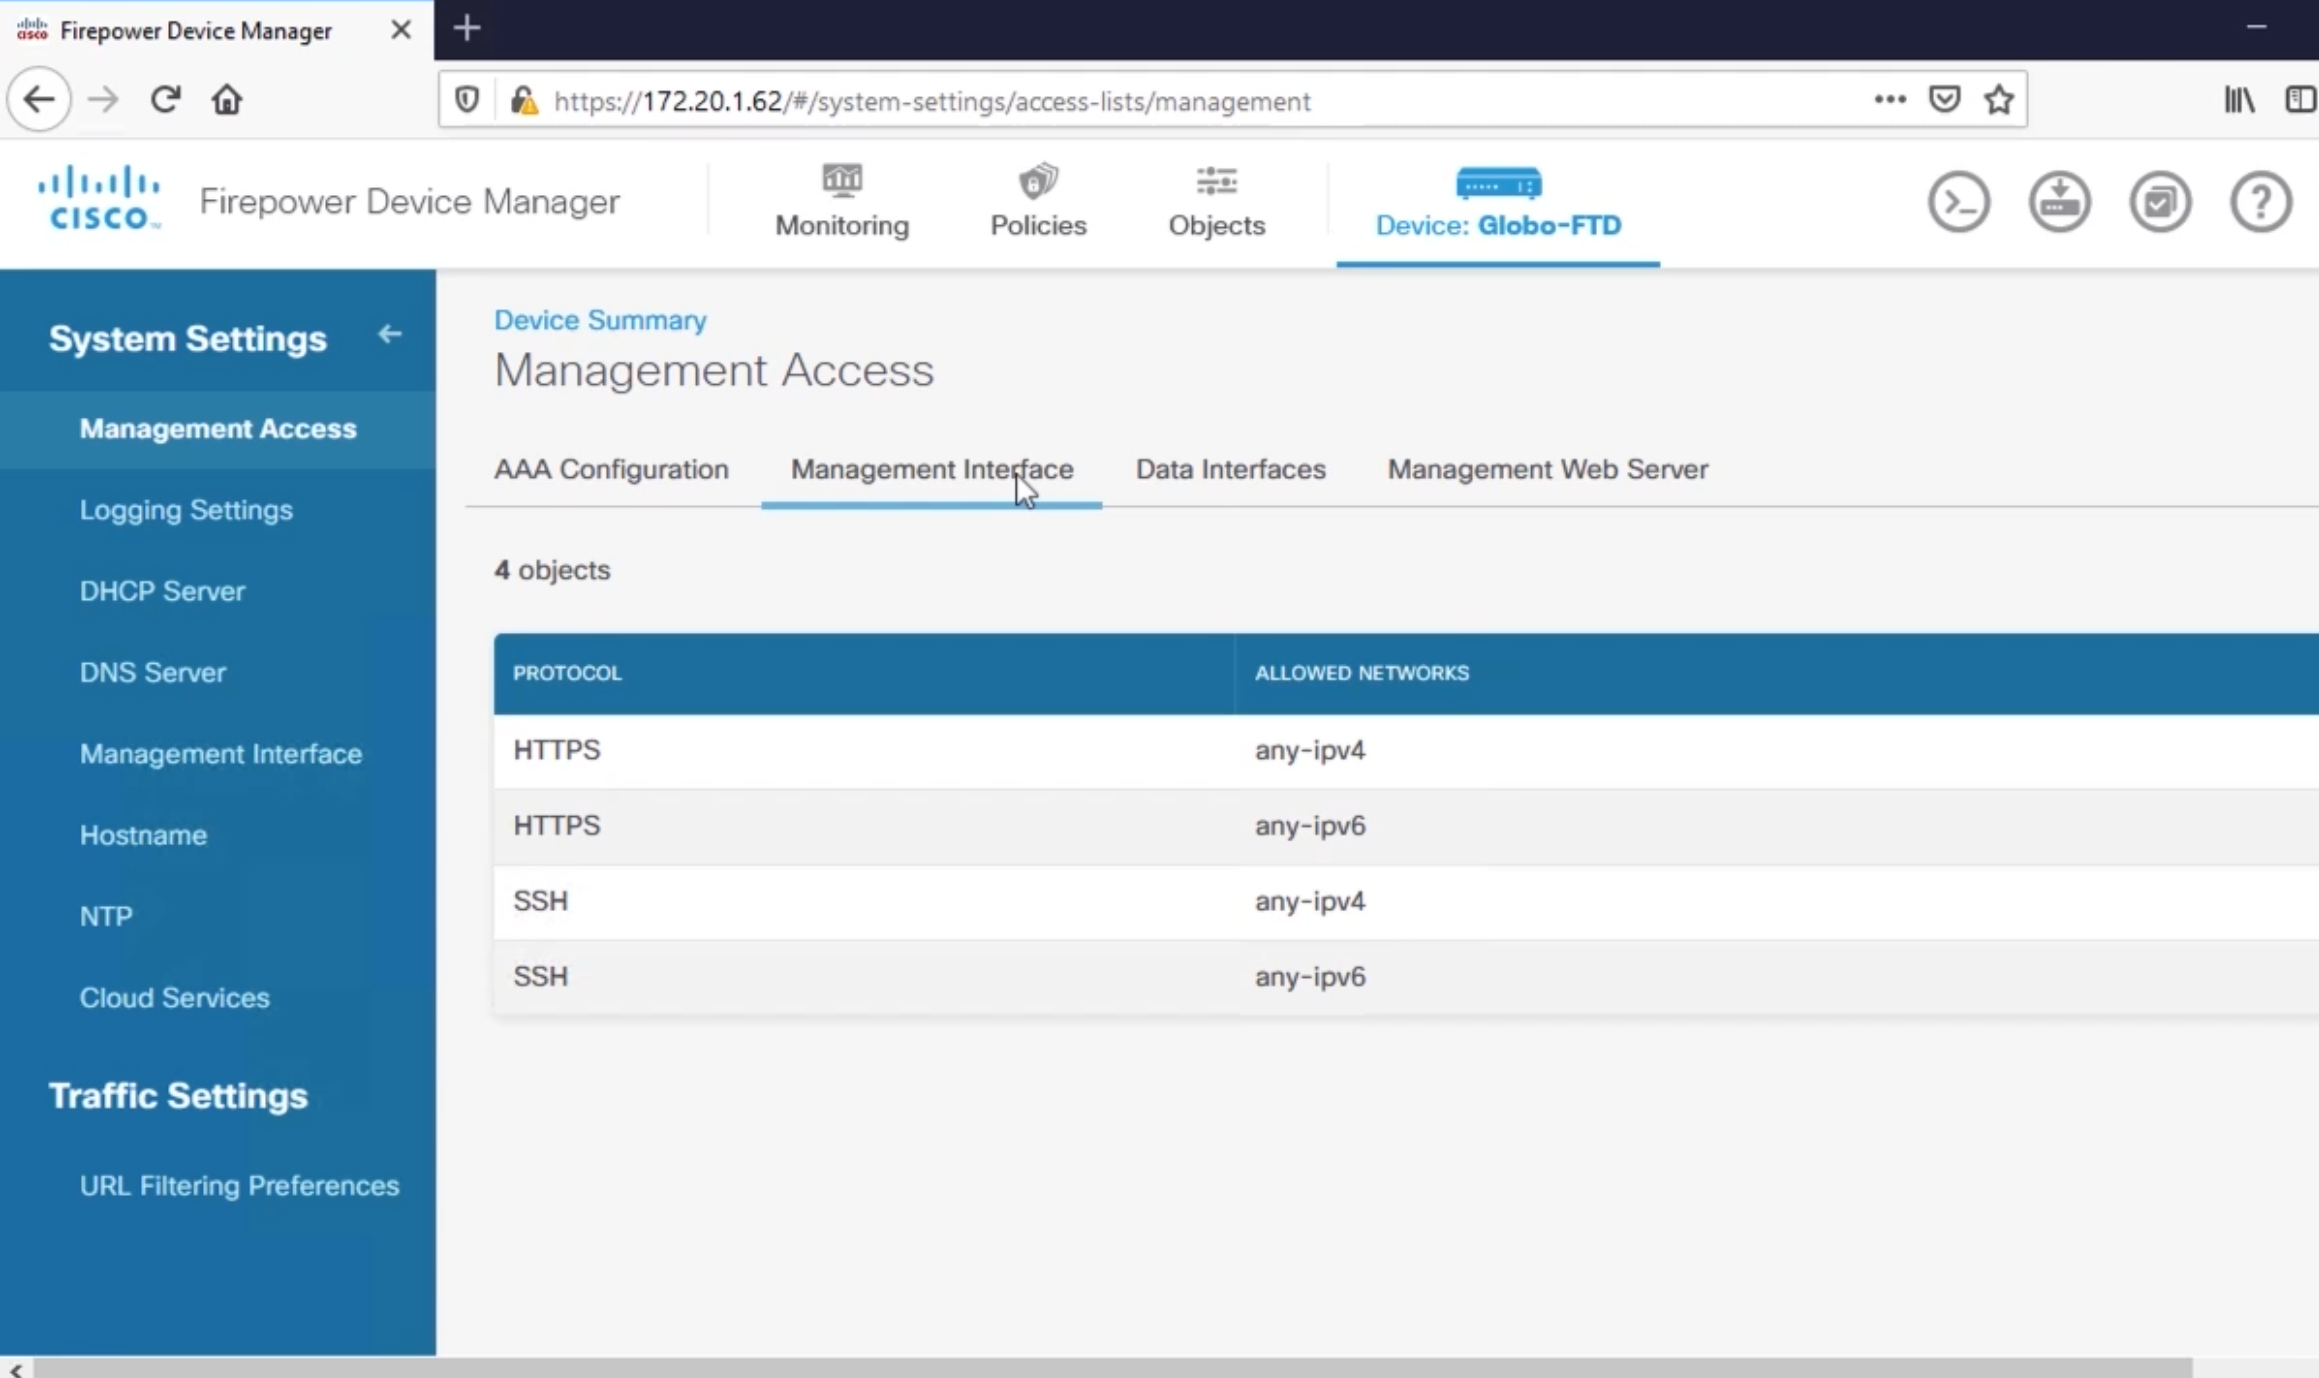Open the CLI console icon
Image resolution: width=2319 pixels, height=1378 pixels.
pos(1958,202)
